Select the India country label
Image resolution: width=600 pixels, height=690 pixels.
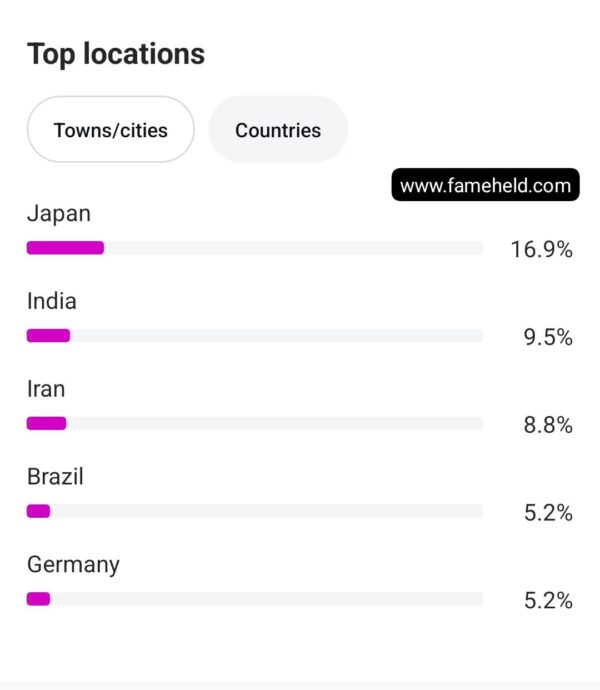point(52,301)
